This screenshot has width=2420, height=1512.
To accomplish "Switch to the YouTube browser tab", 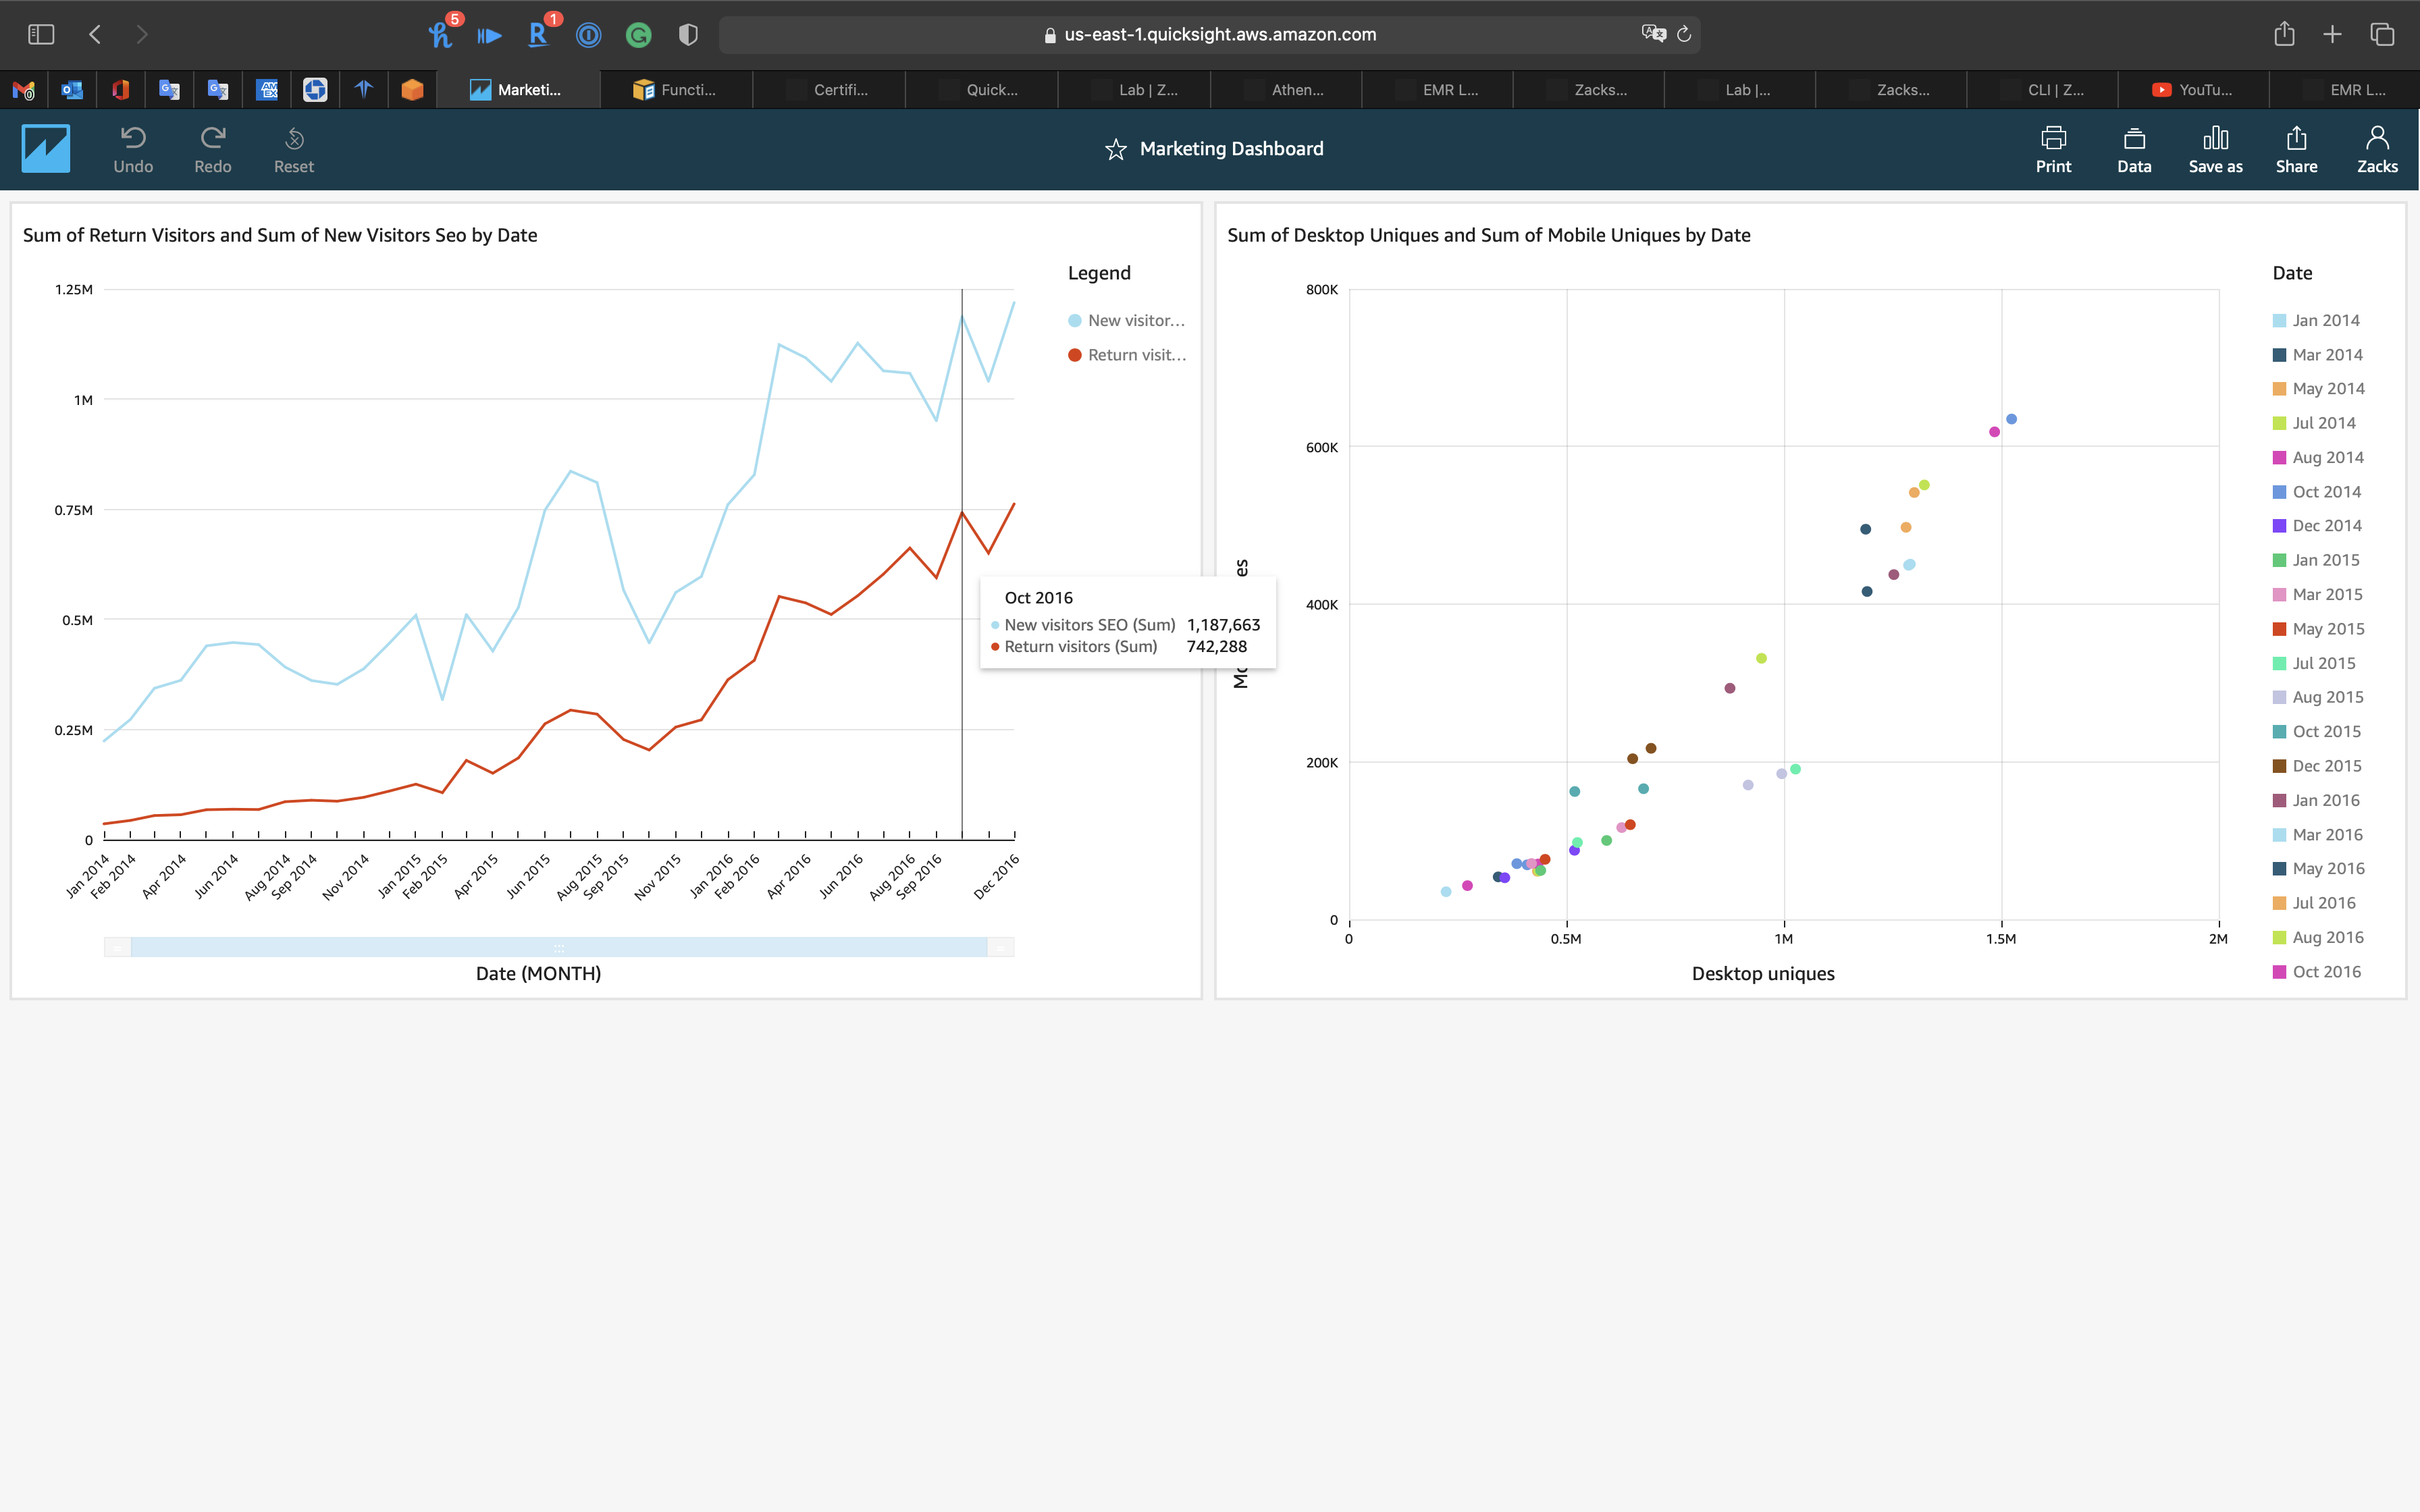I will click(x=2193, y=90).
